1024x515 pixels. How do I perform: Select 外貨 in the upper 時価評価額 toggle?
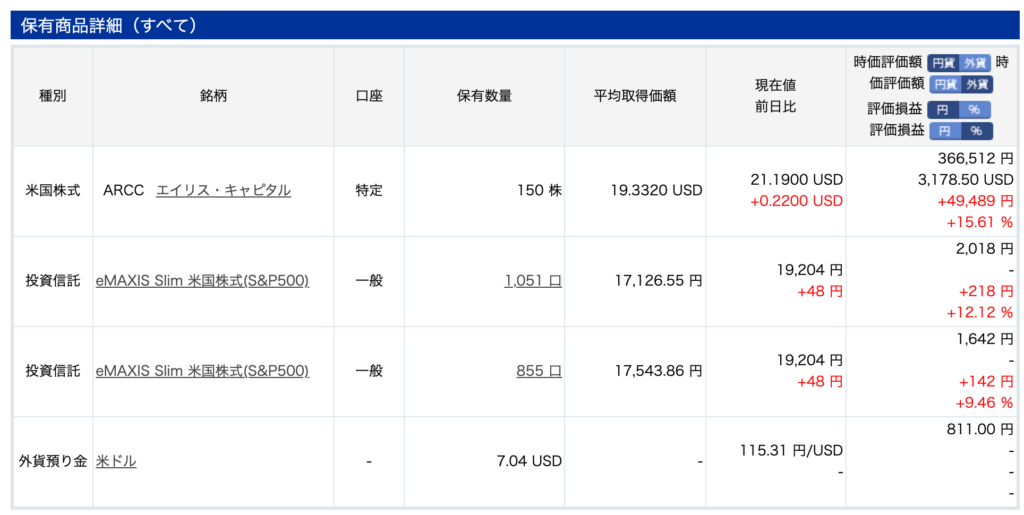click(975, 62)
